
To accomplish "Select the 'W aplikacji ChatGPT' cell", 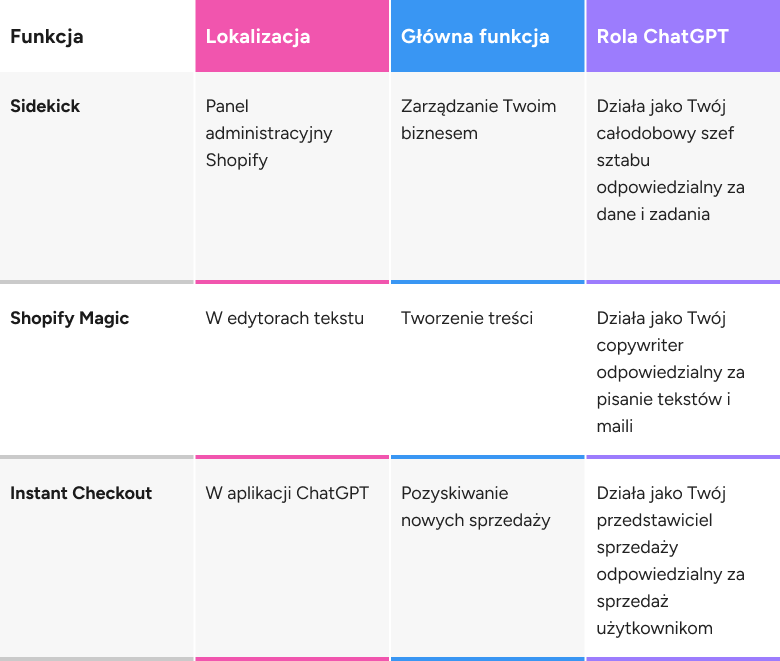I will 287,493.
